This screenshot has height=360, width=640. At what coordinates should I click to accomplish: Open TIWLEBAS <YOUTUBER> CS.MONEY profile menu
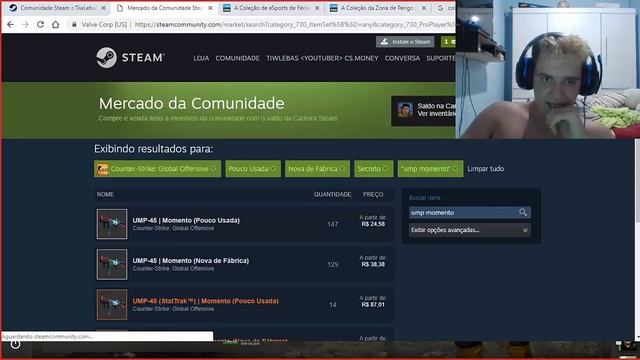pos(322,58)
